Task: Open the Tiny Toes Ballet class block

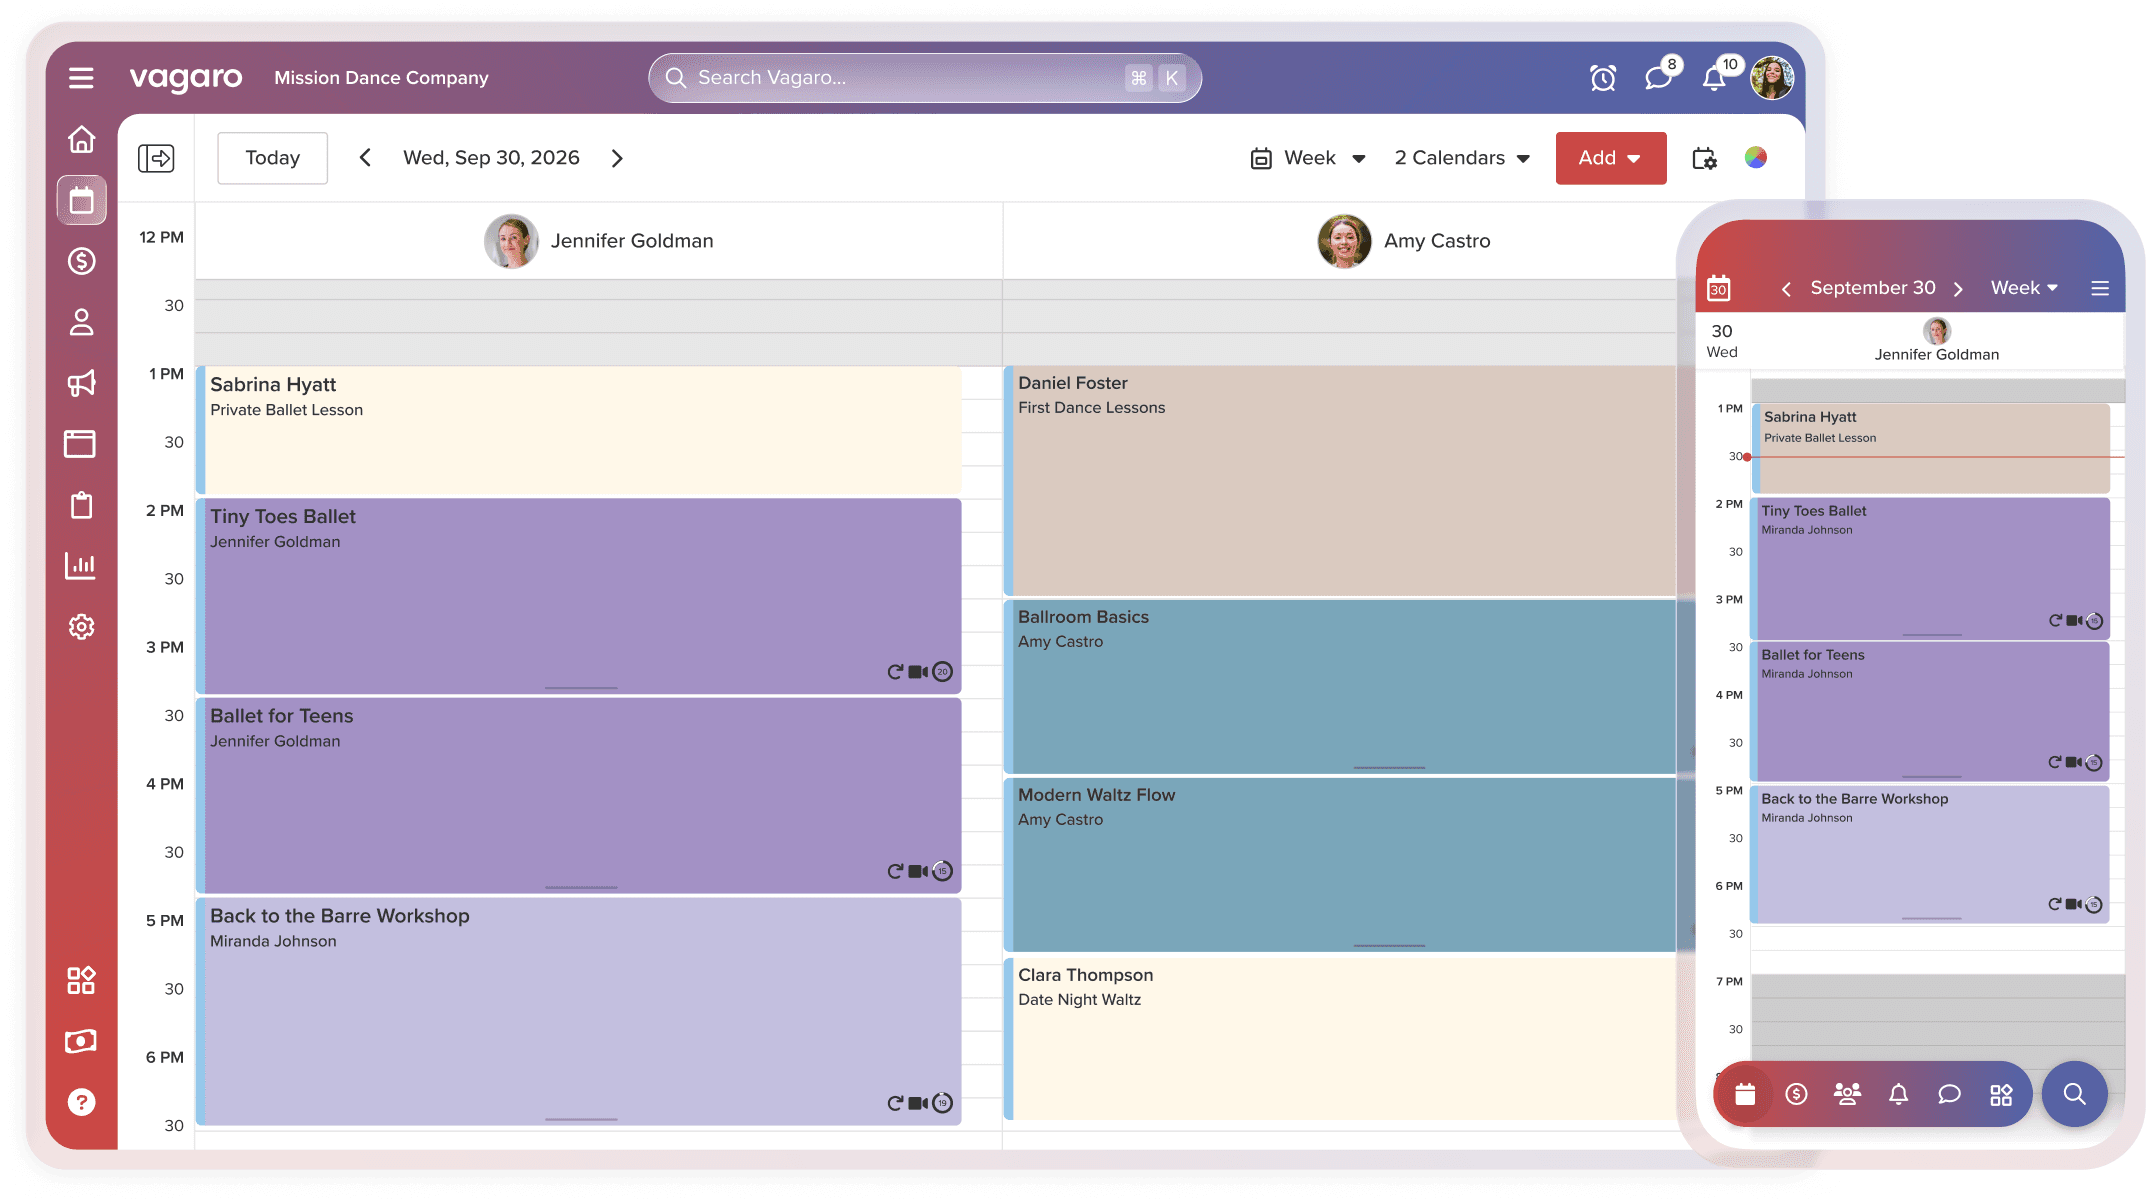Action: 580,596
